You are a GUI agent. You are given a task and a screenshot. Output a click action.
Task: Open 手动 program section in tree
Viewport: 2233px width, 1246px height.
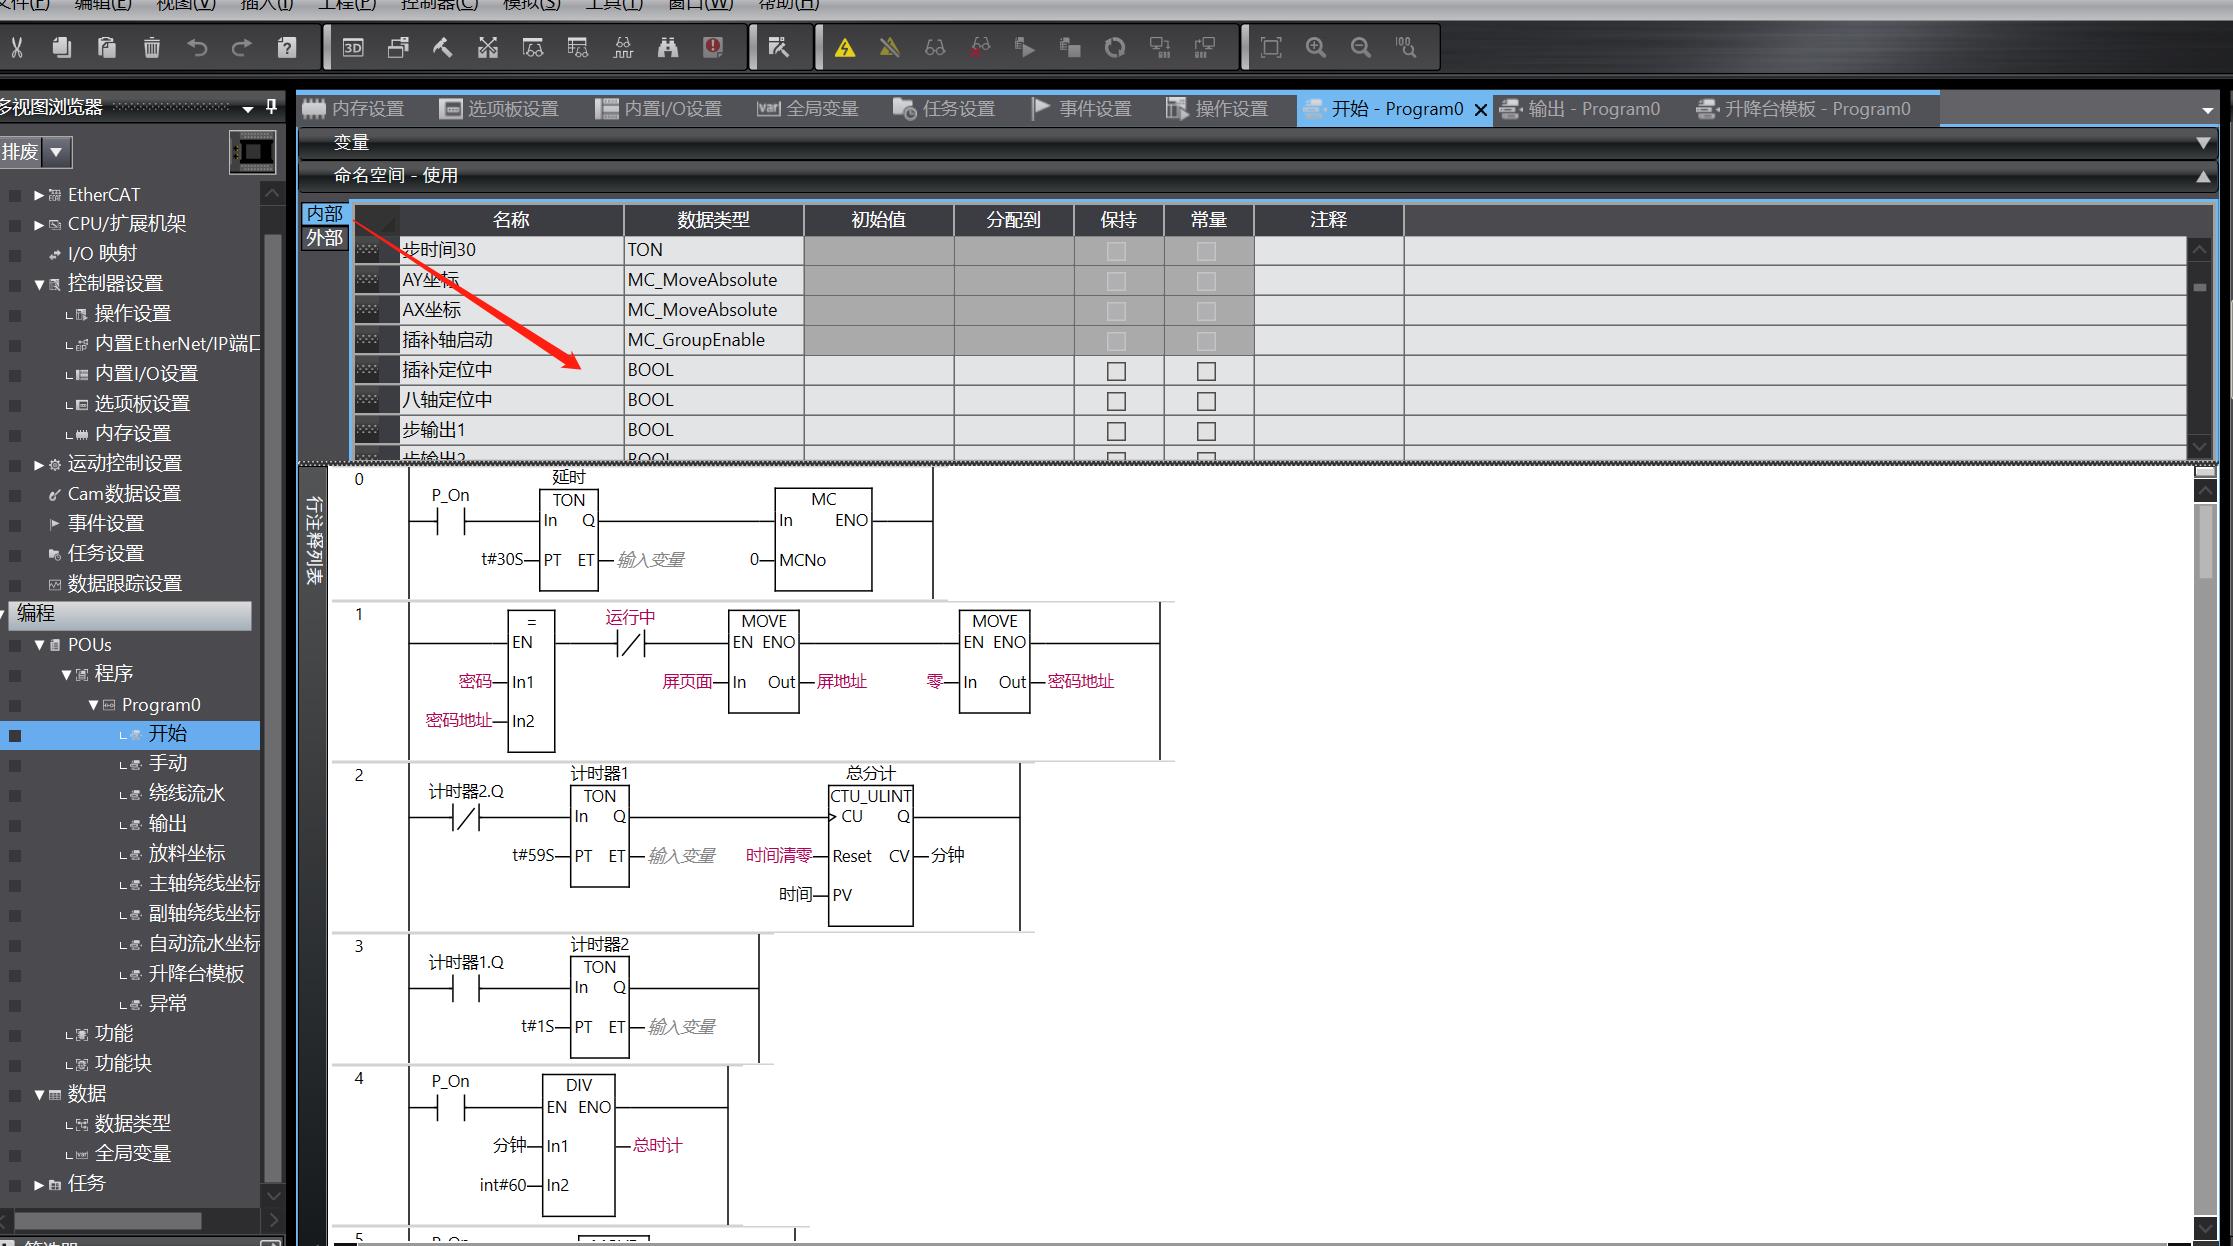pyautogui.click(x=168, y=763)
